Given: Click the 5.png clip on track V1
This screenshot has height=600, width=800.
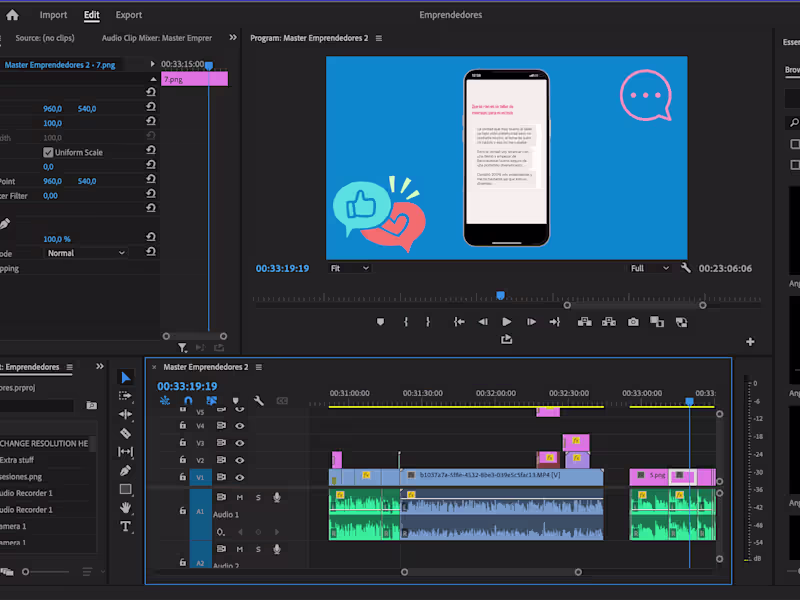Looking at the screenshot, I should [655, 477].
